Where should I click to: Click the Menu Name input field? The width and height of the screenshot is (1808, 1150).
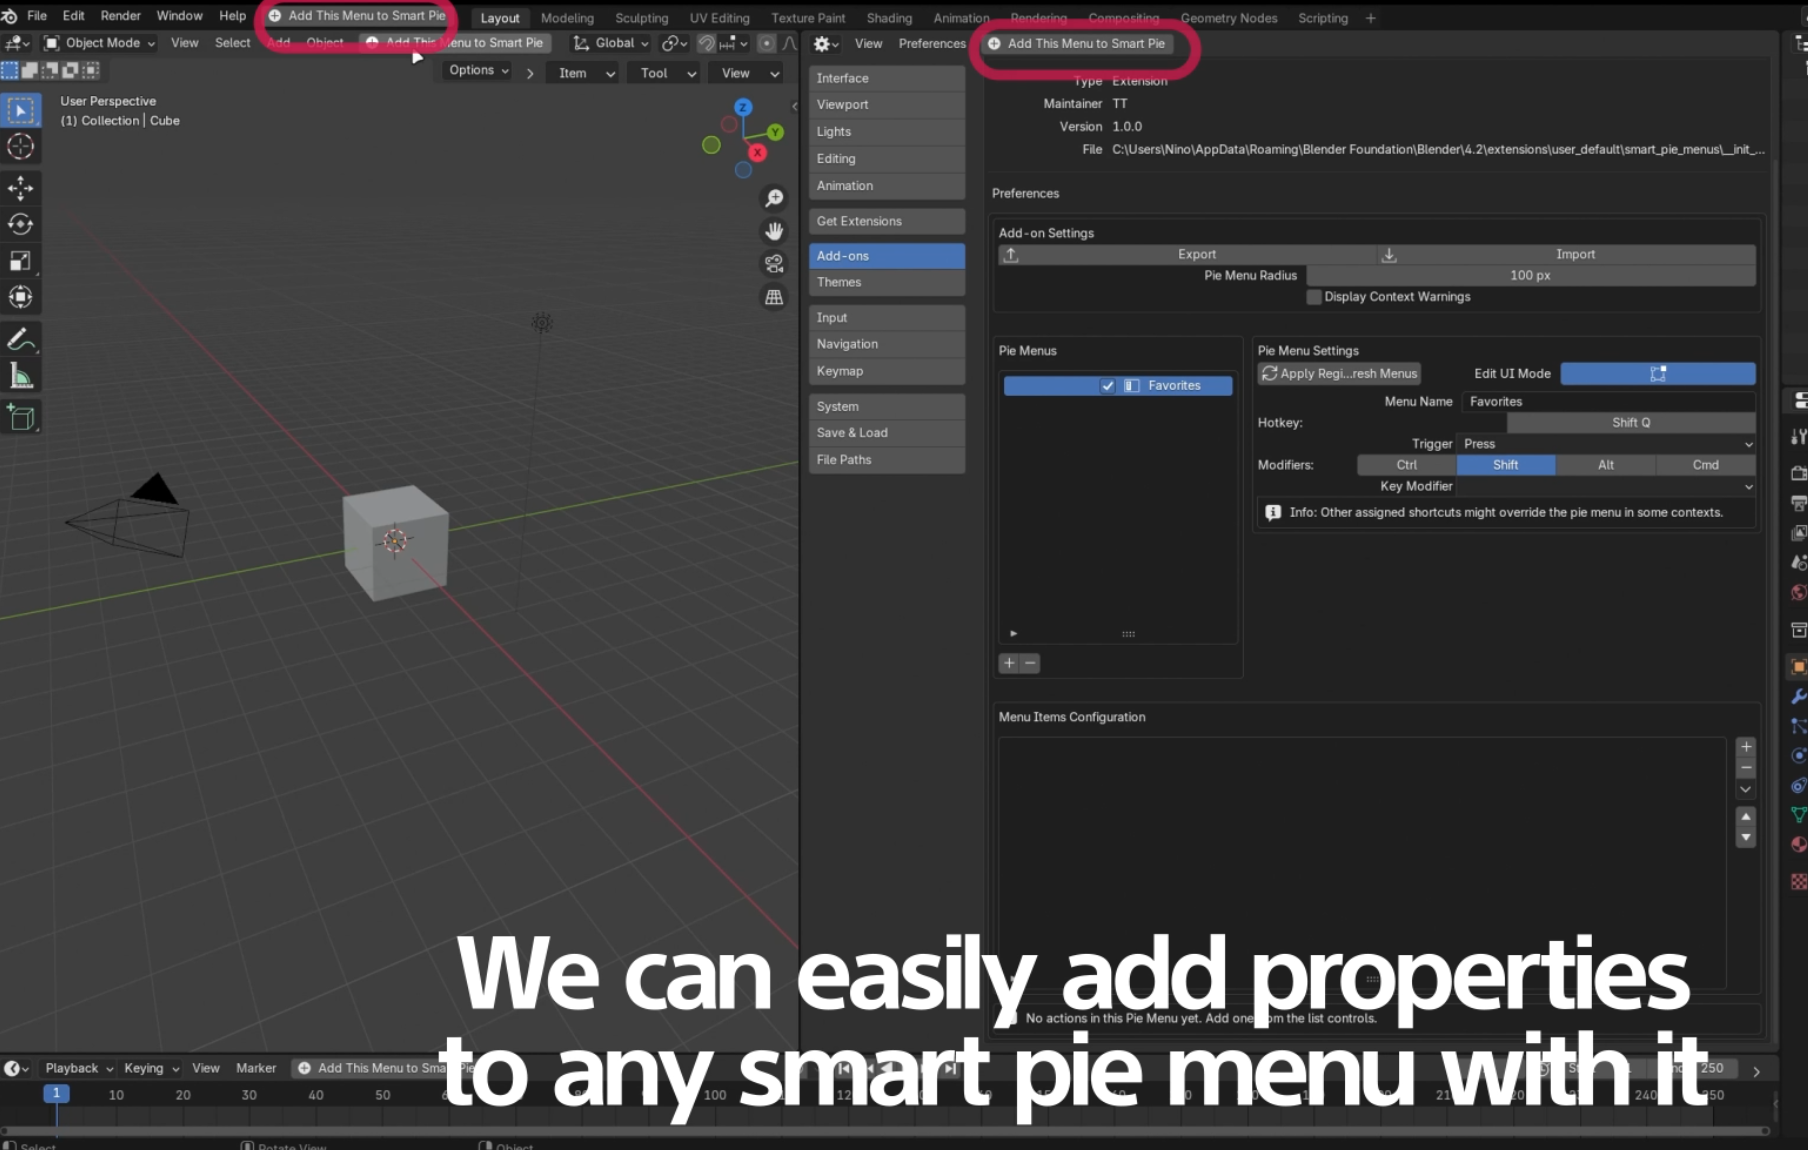[1608, 402]
